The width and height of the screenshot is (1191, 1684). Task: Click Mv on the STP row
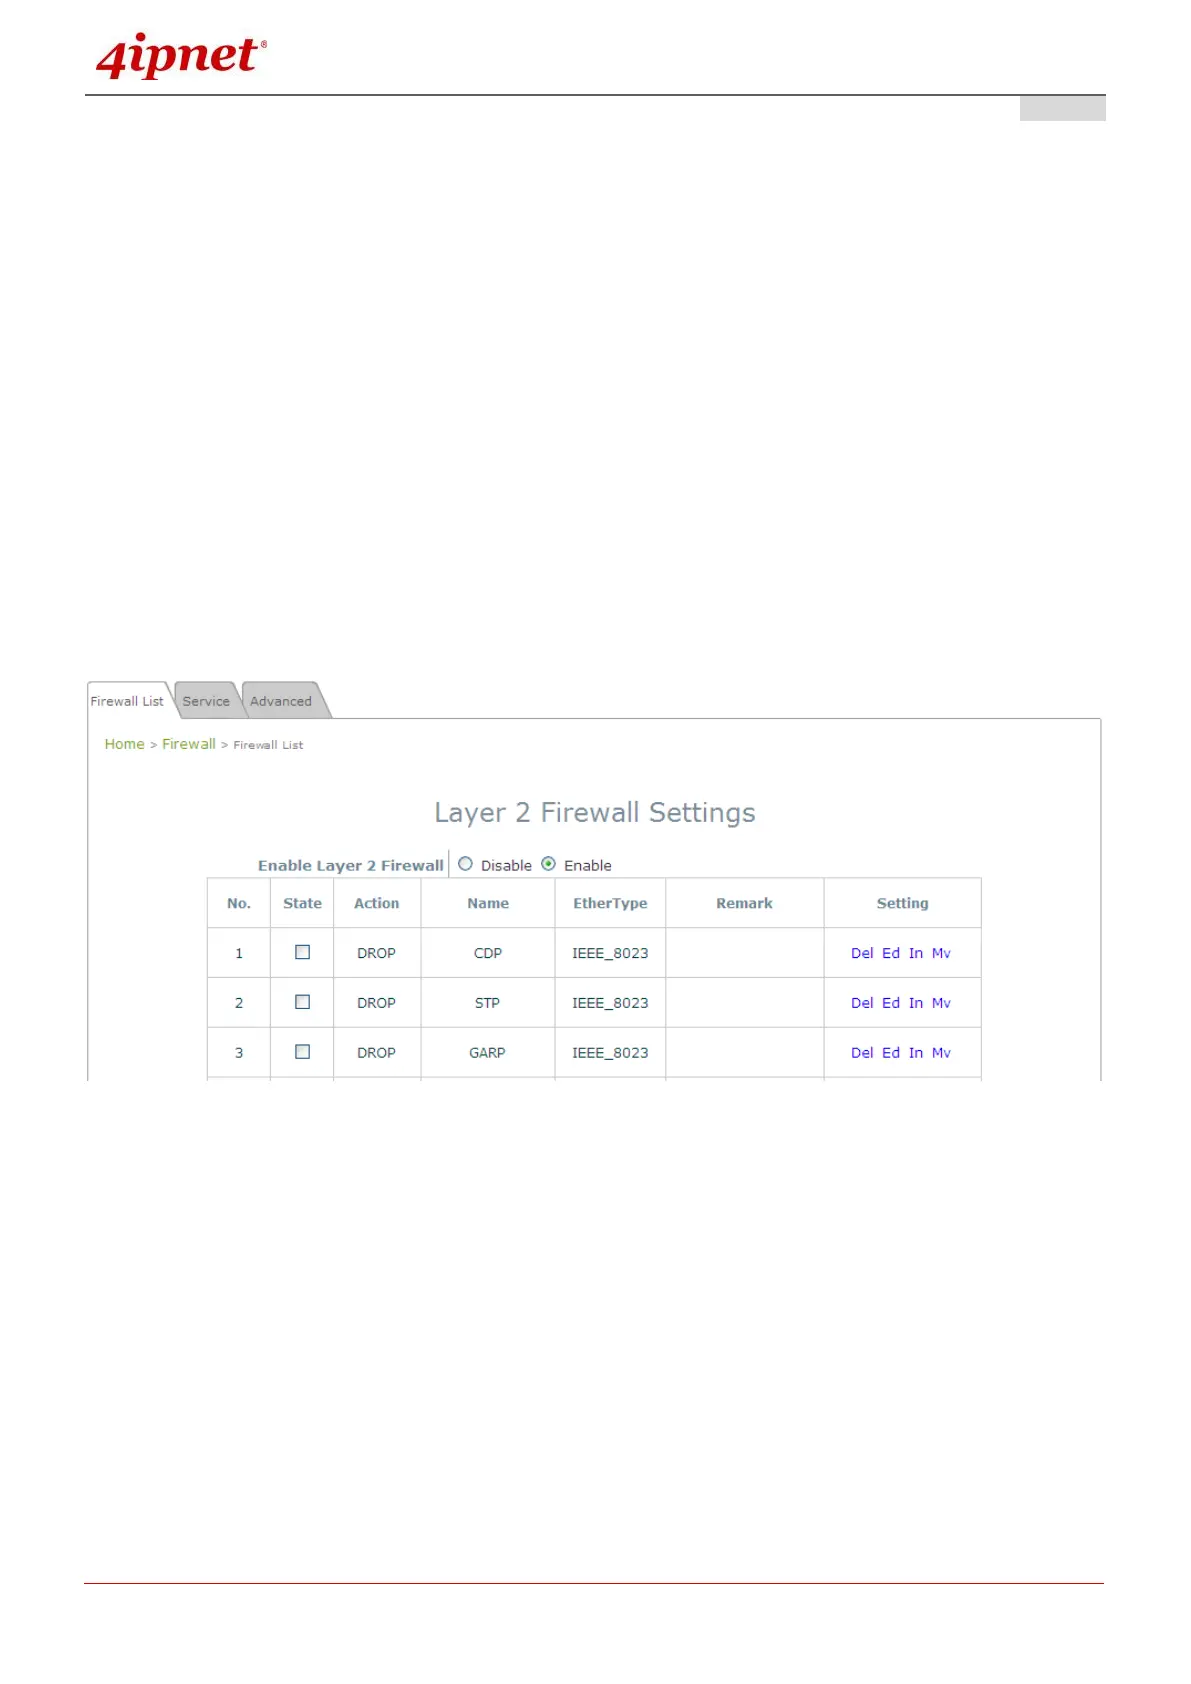pos(941,1003)
